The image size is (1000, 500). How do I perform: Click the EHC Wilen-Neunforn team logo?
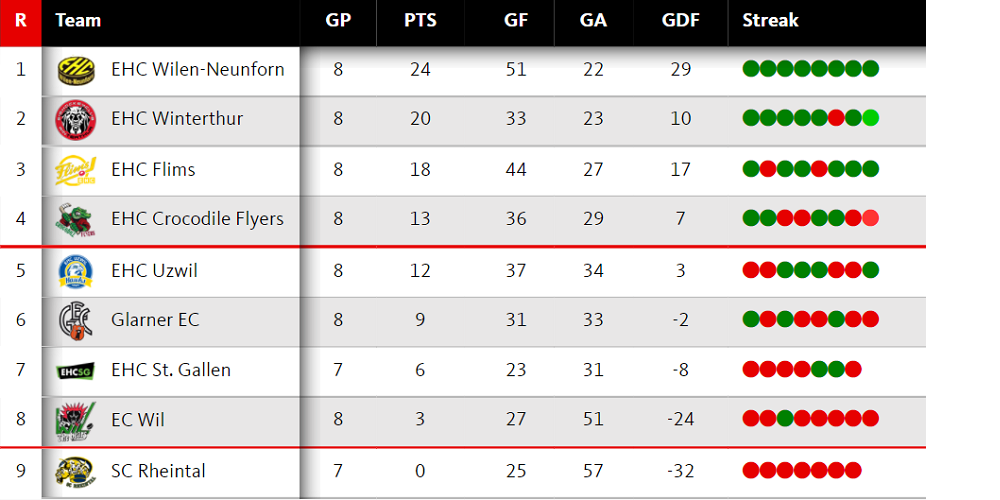click(75, 70)
